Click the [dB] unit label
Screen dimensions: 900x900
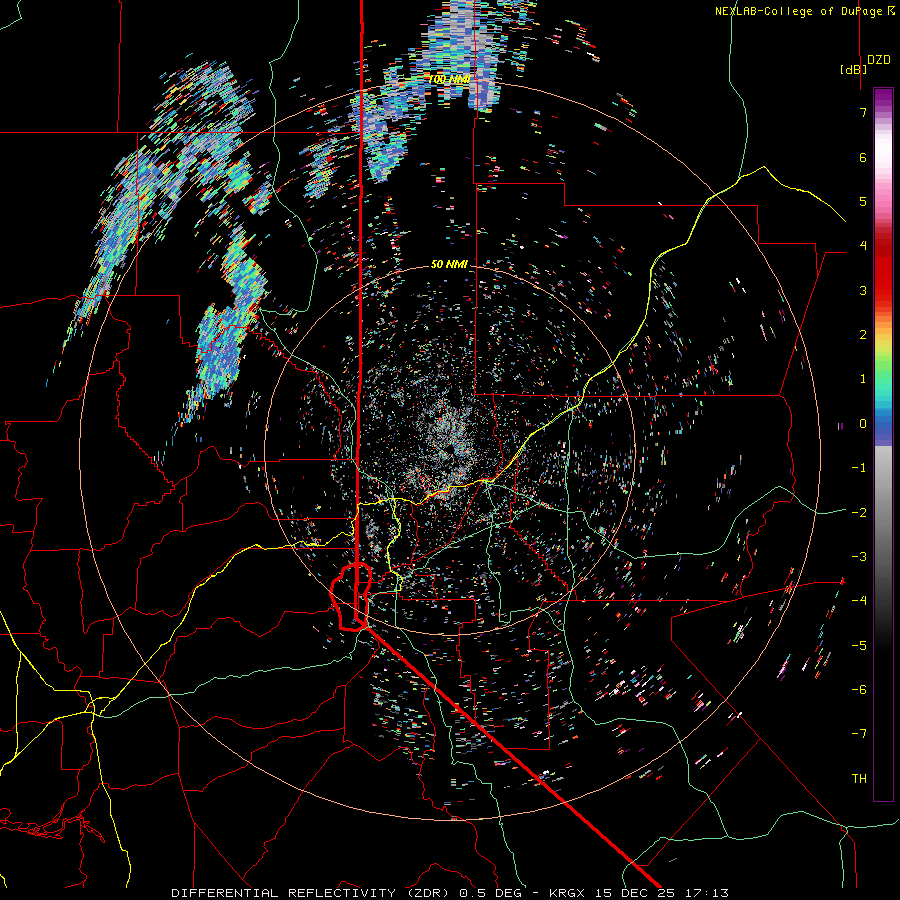pos(853,69)
